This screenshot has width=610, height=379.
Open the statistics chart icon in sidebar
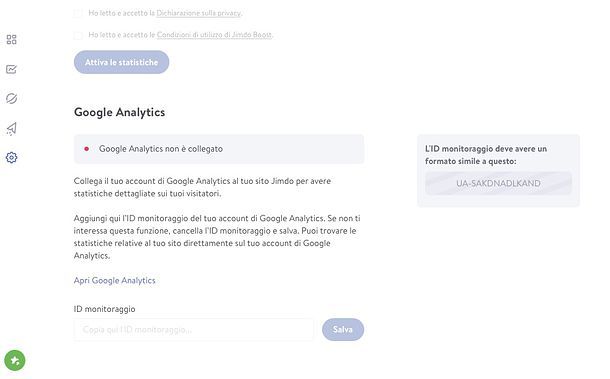click(x=11, y=69)
